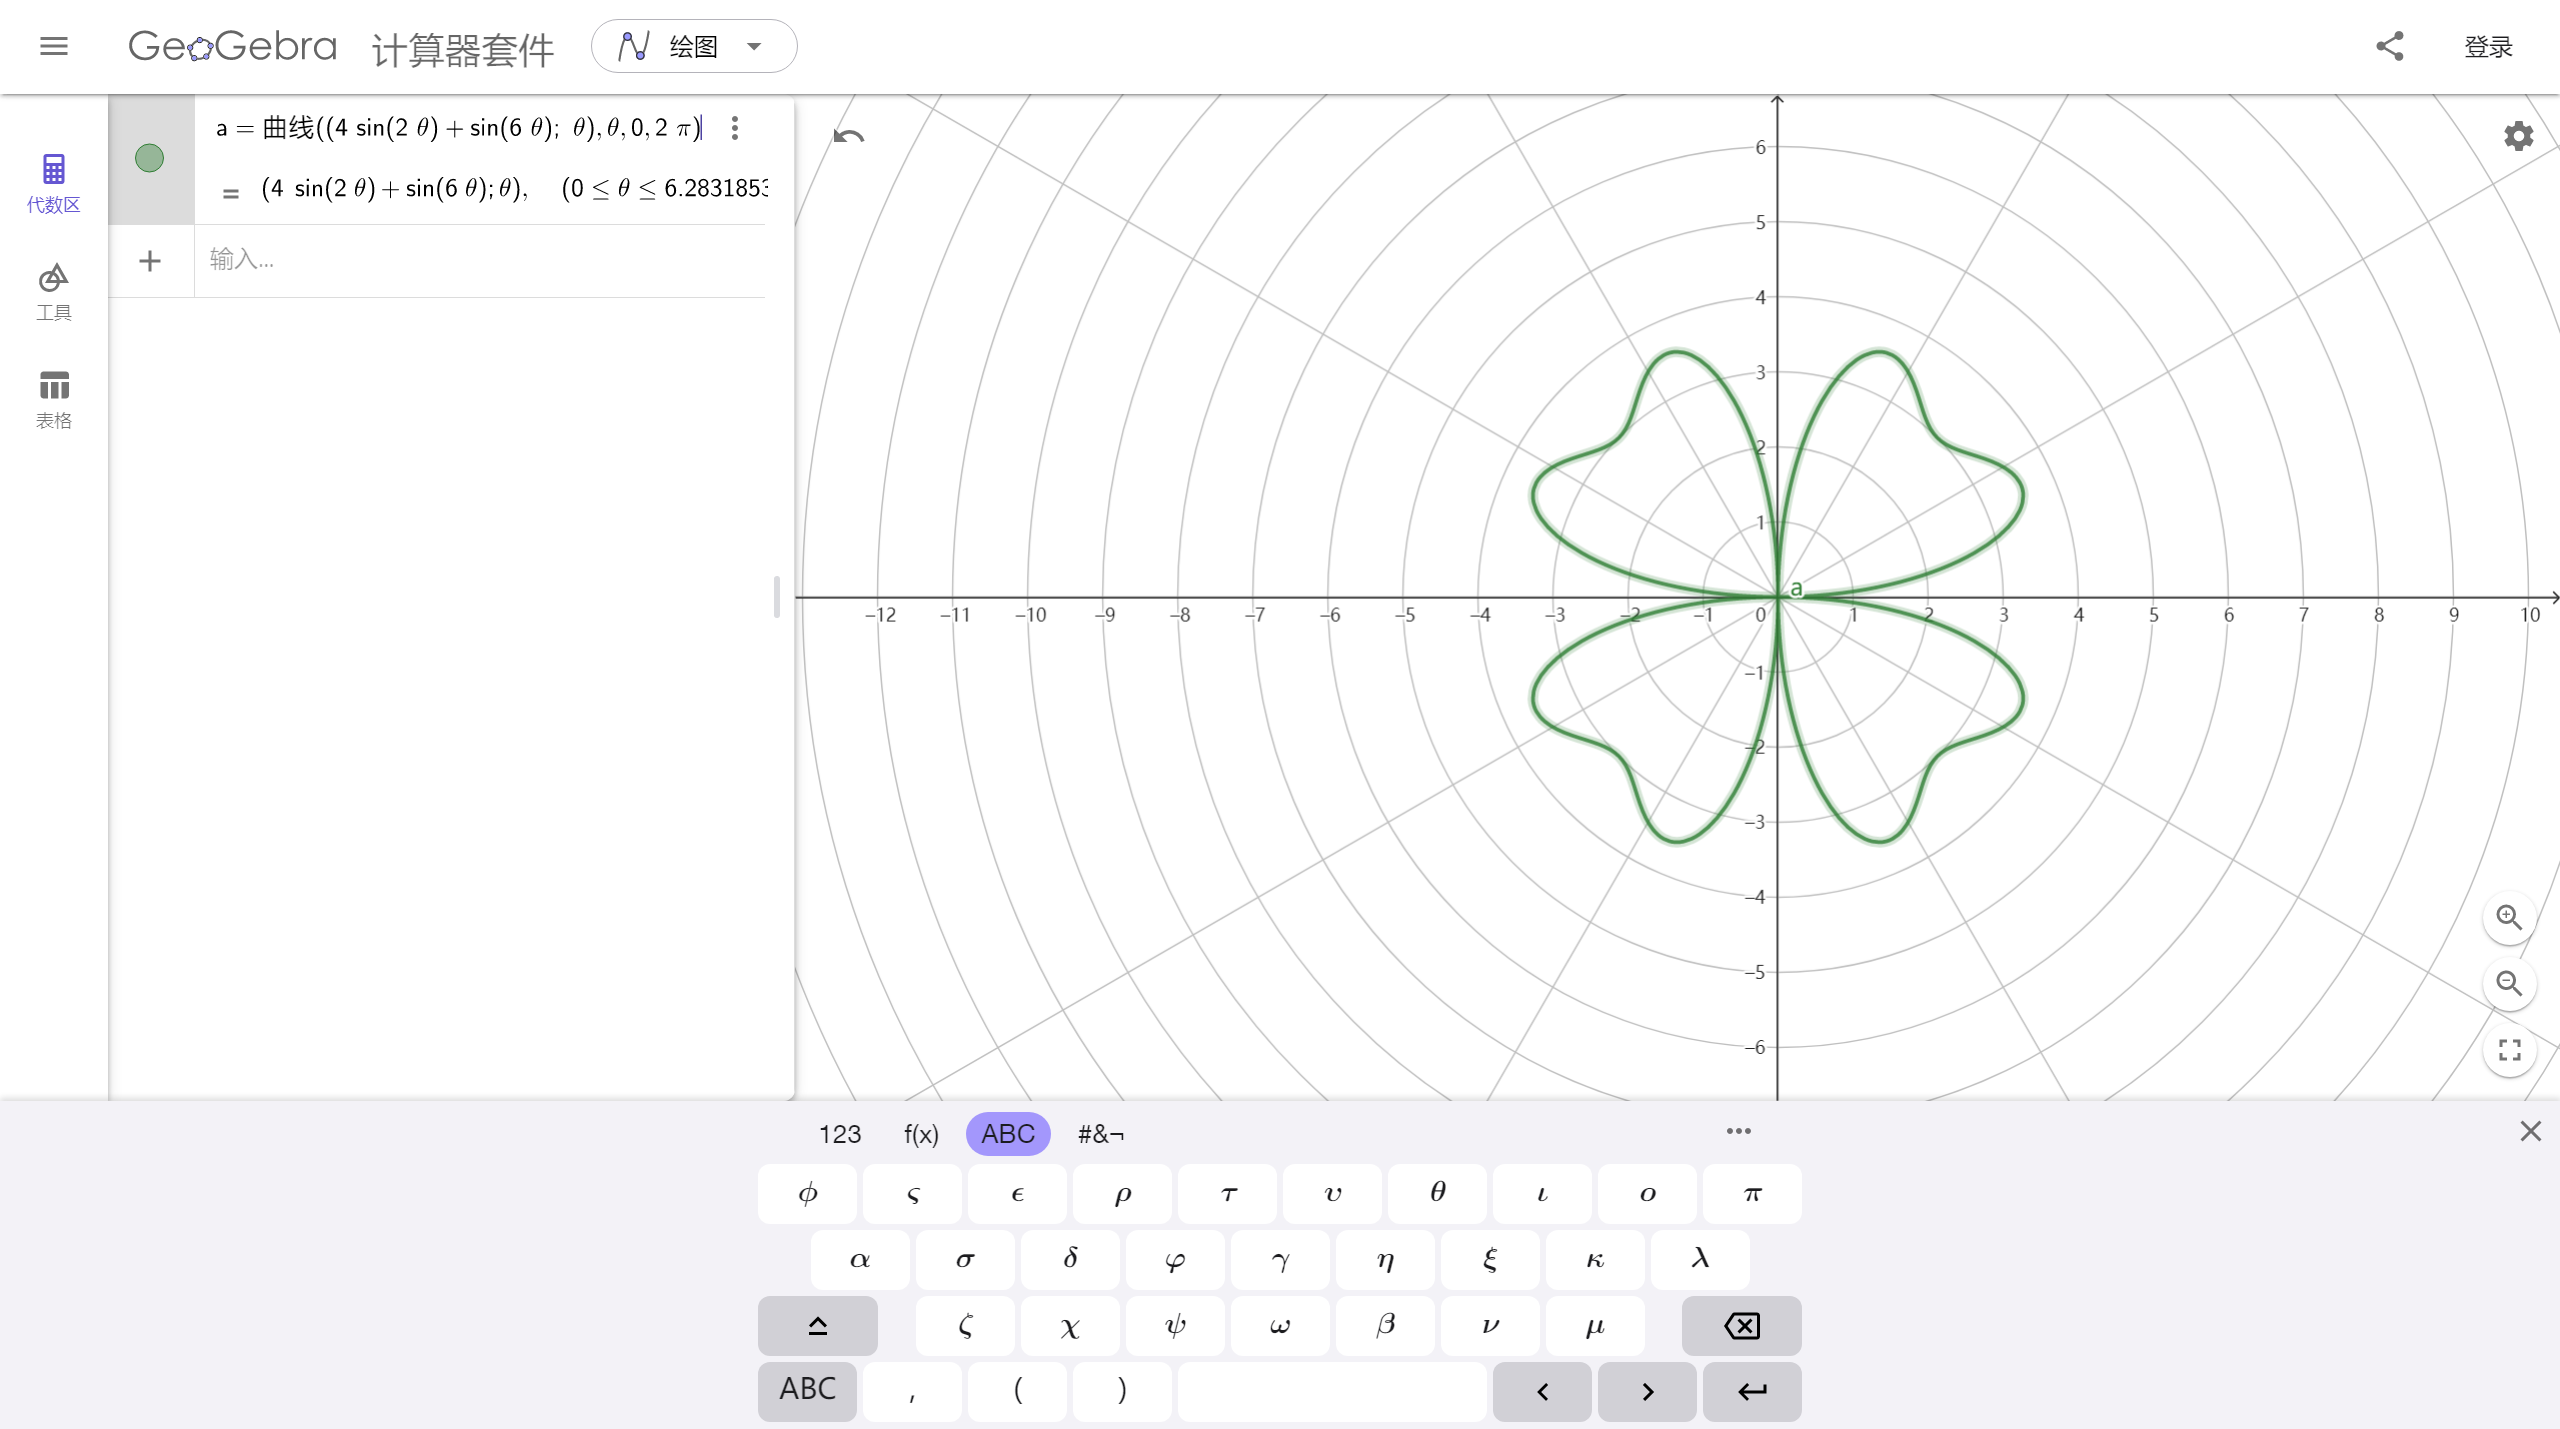
Task: Zoom out on the graph
Action: click(2509, 983)
